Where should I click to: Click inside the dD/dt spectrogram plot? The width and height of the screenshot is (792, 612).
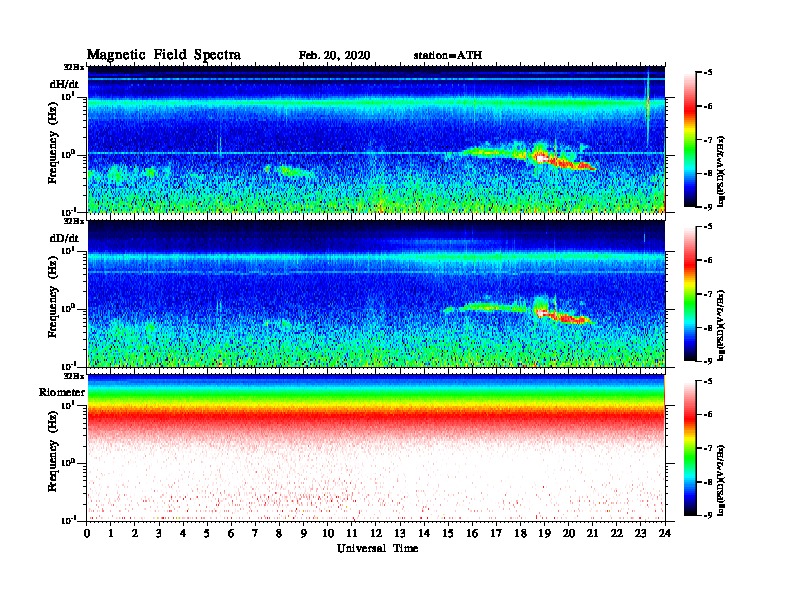tap(376, 293)
